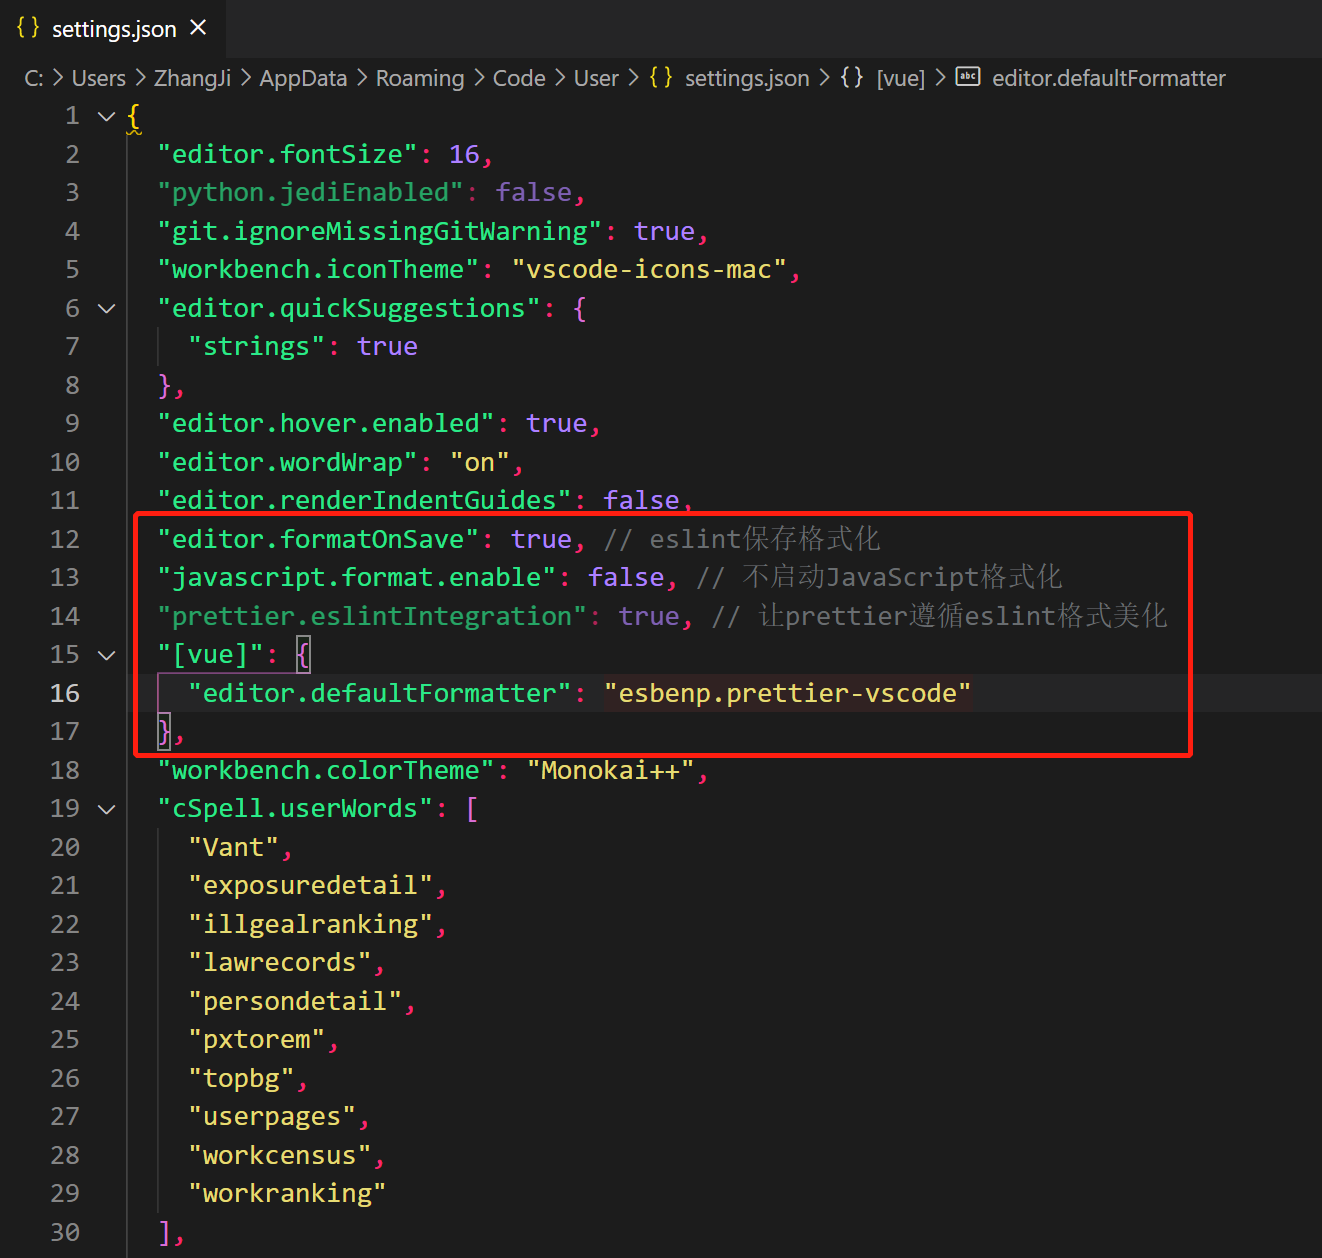Collapse the root object fold arrow on line 1
The image size is (1322, 1258).
click(107, 116)
